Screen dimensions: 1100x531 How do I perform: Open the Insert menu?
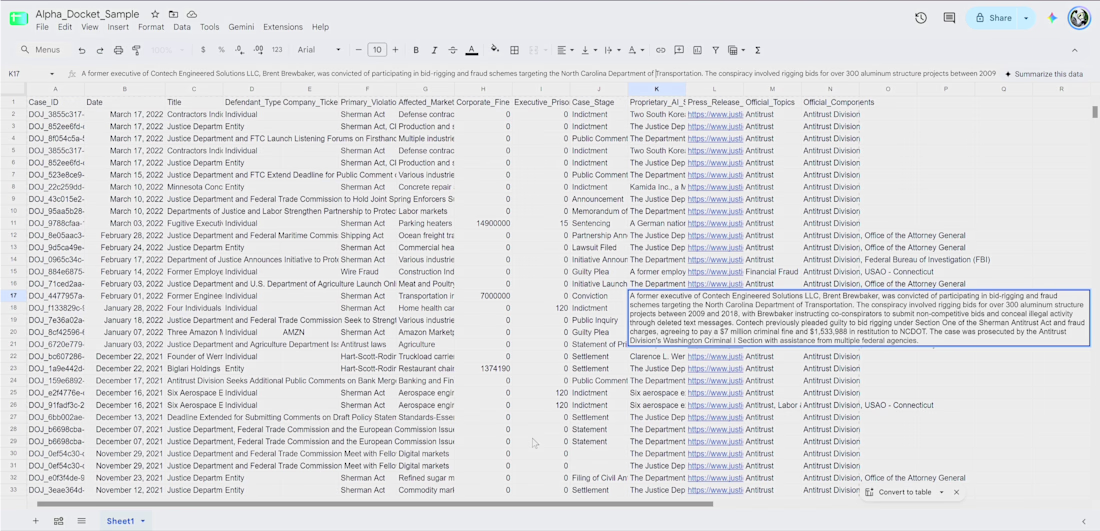pos(118,27)
